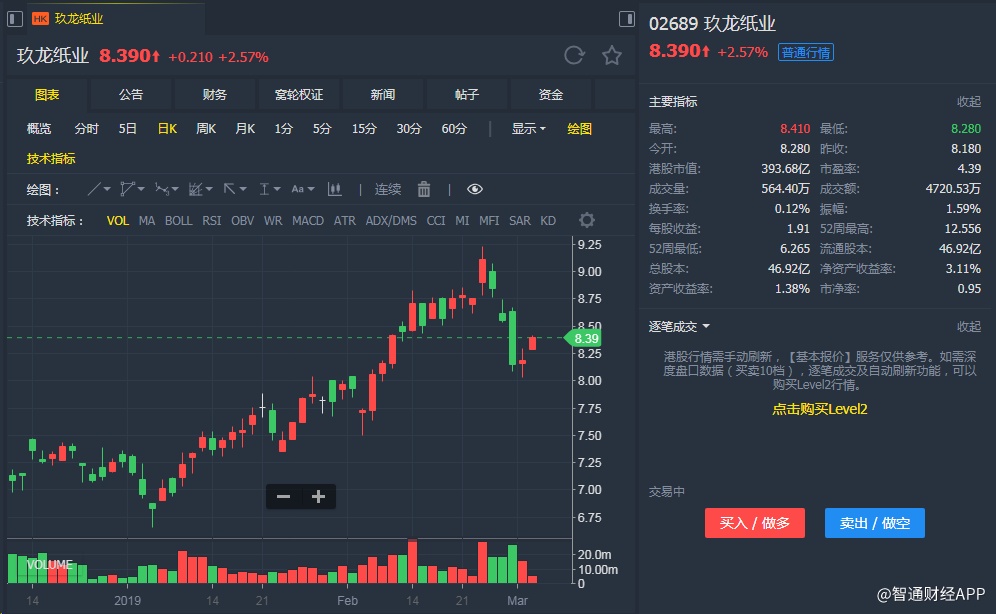
Task: Delete drawings with the trash icon
Action: pos(424,189)
